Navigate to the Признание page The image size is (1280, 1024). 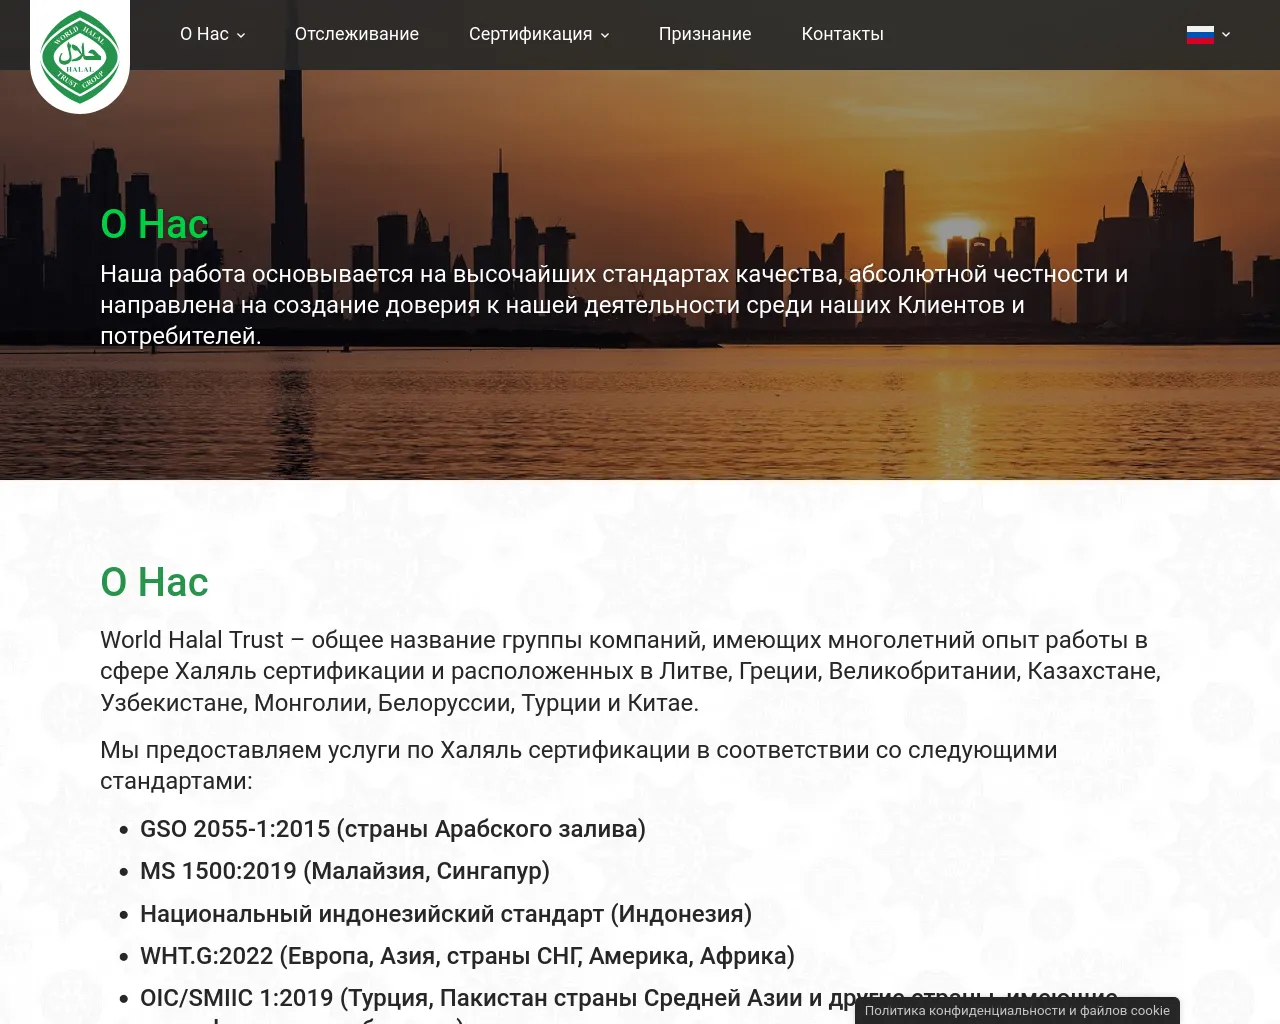click(705, 34)
